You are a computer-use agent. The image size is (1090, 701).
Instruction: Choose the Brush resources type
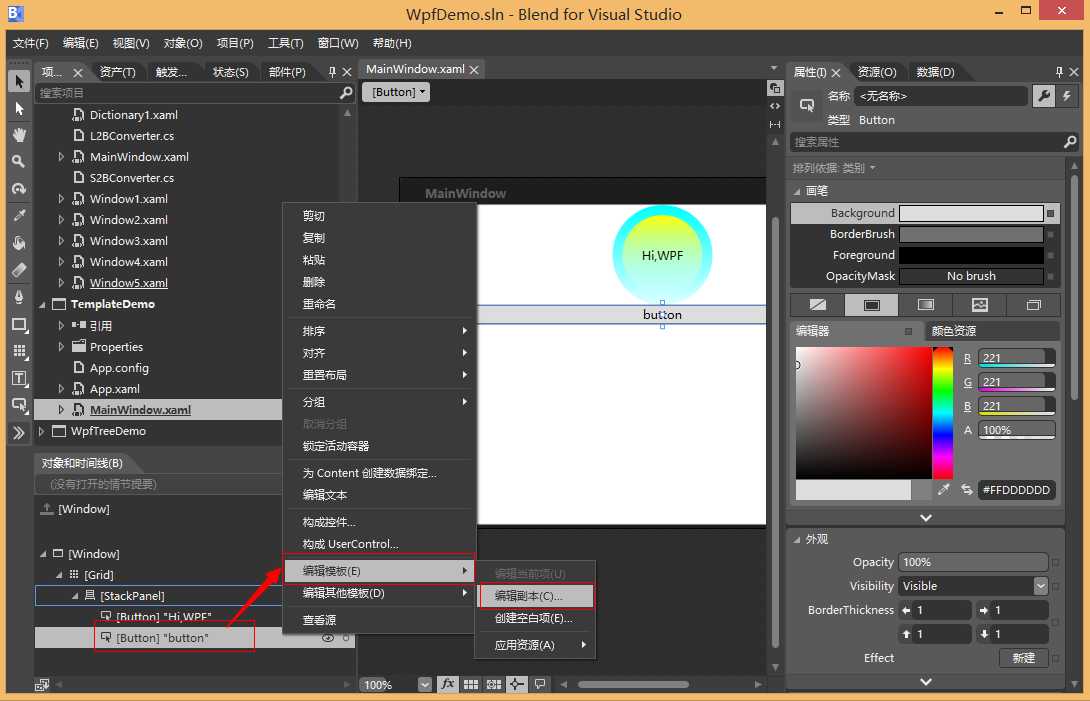tap(1034, 305)
